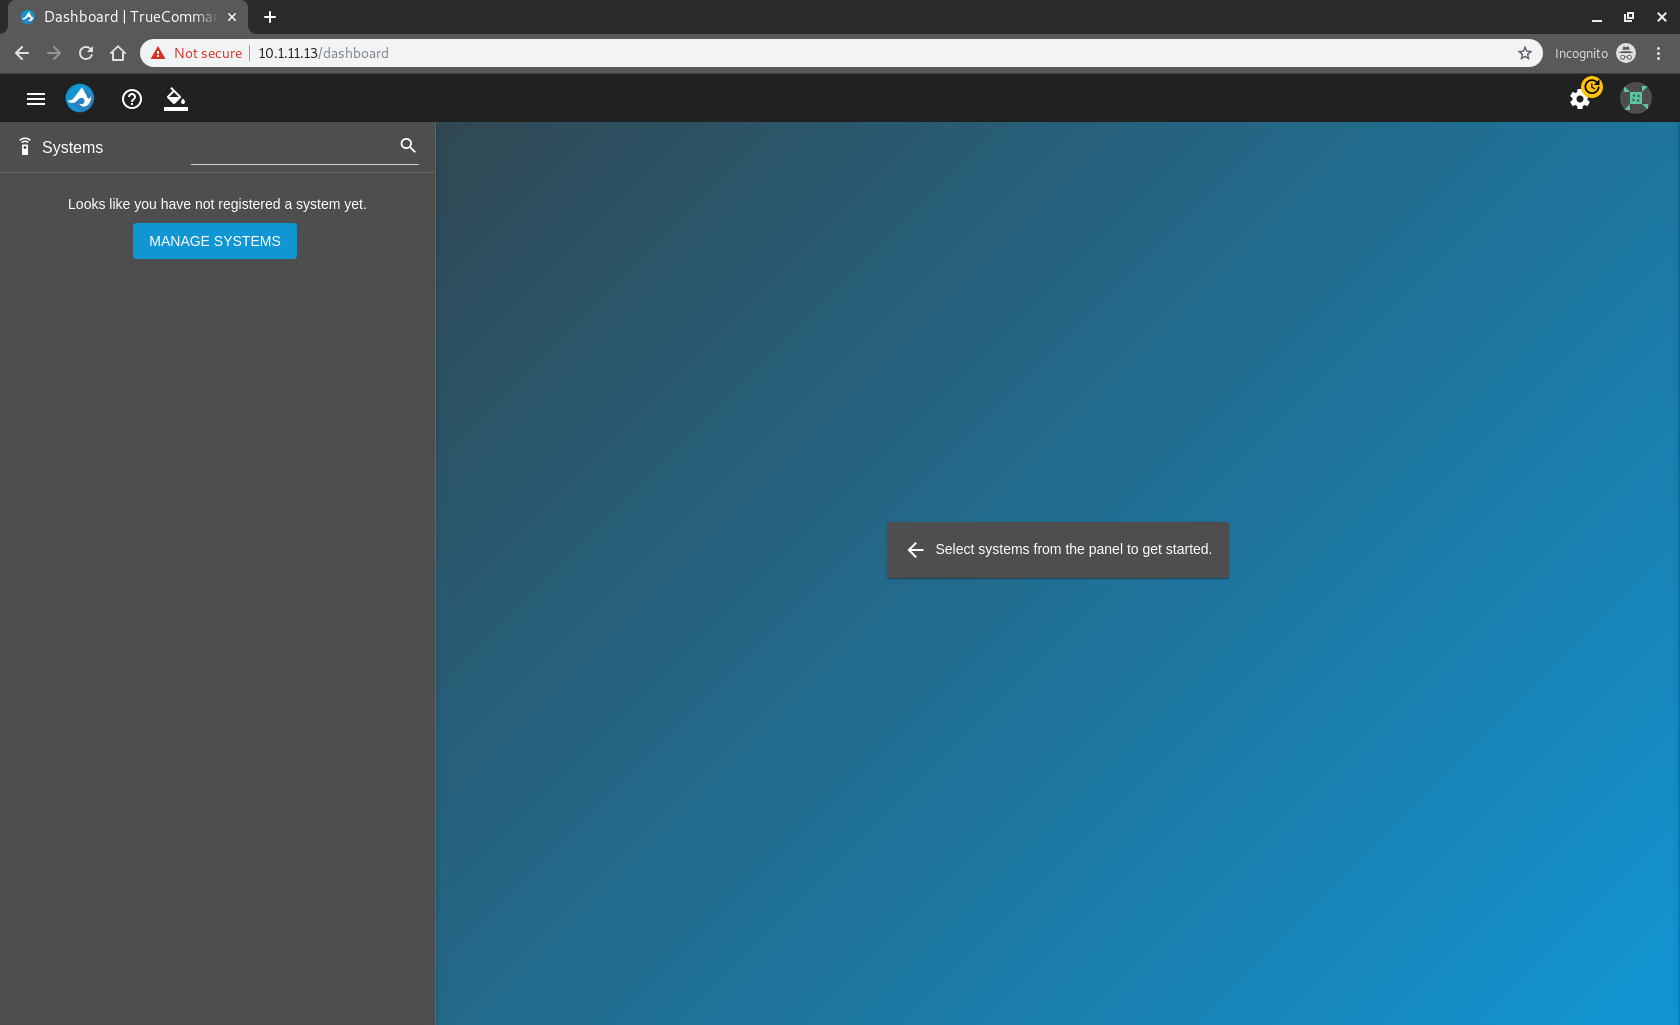The width and height of the screenshot is (1680, 1025).
Task: Close the Dashboard TrueCommand tab
Action: coord(232,17)
